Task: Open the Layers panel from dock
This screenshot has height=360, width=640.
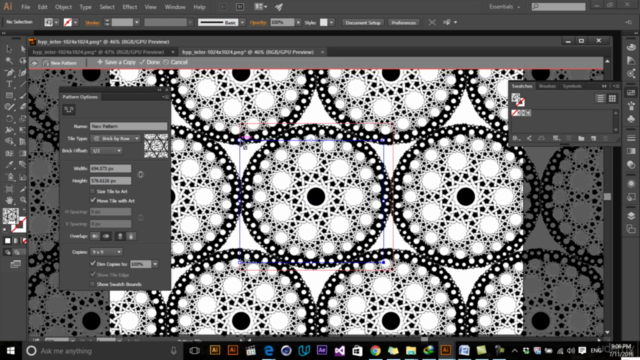Action: point(631,216)
